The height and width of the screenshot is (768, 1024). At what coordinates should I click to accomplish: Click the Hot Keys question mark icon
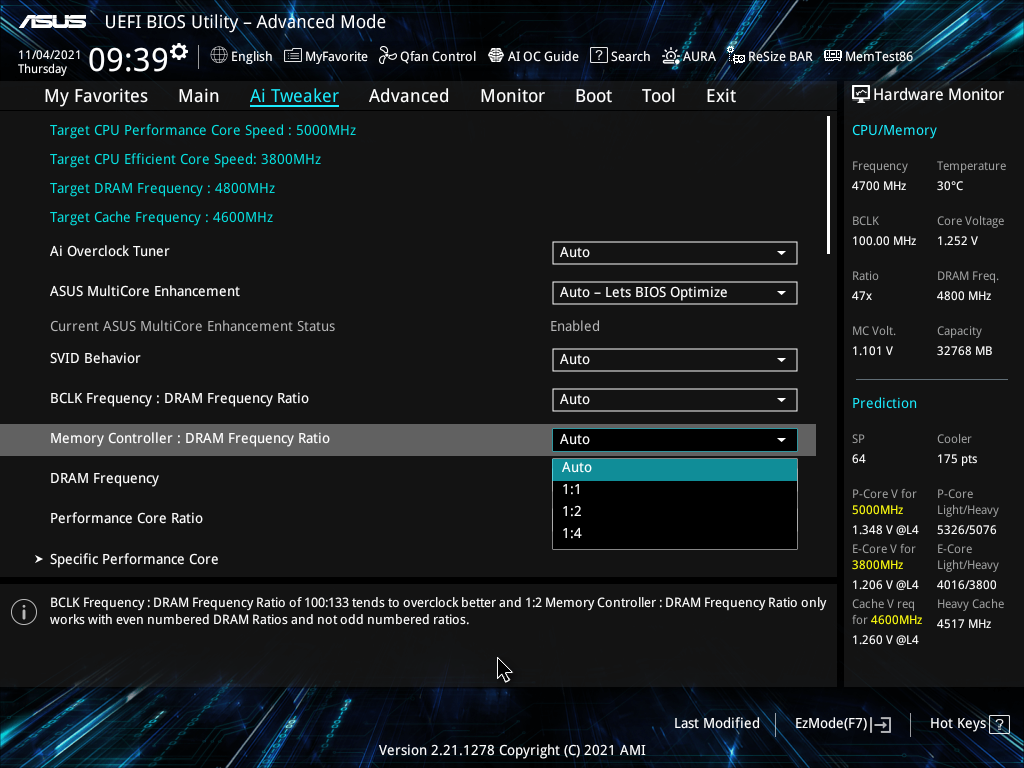point(999,724)
